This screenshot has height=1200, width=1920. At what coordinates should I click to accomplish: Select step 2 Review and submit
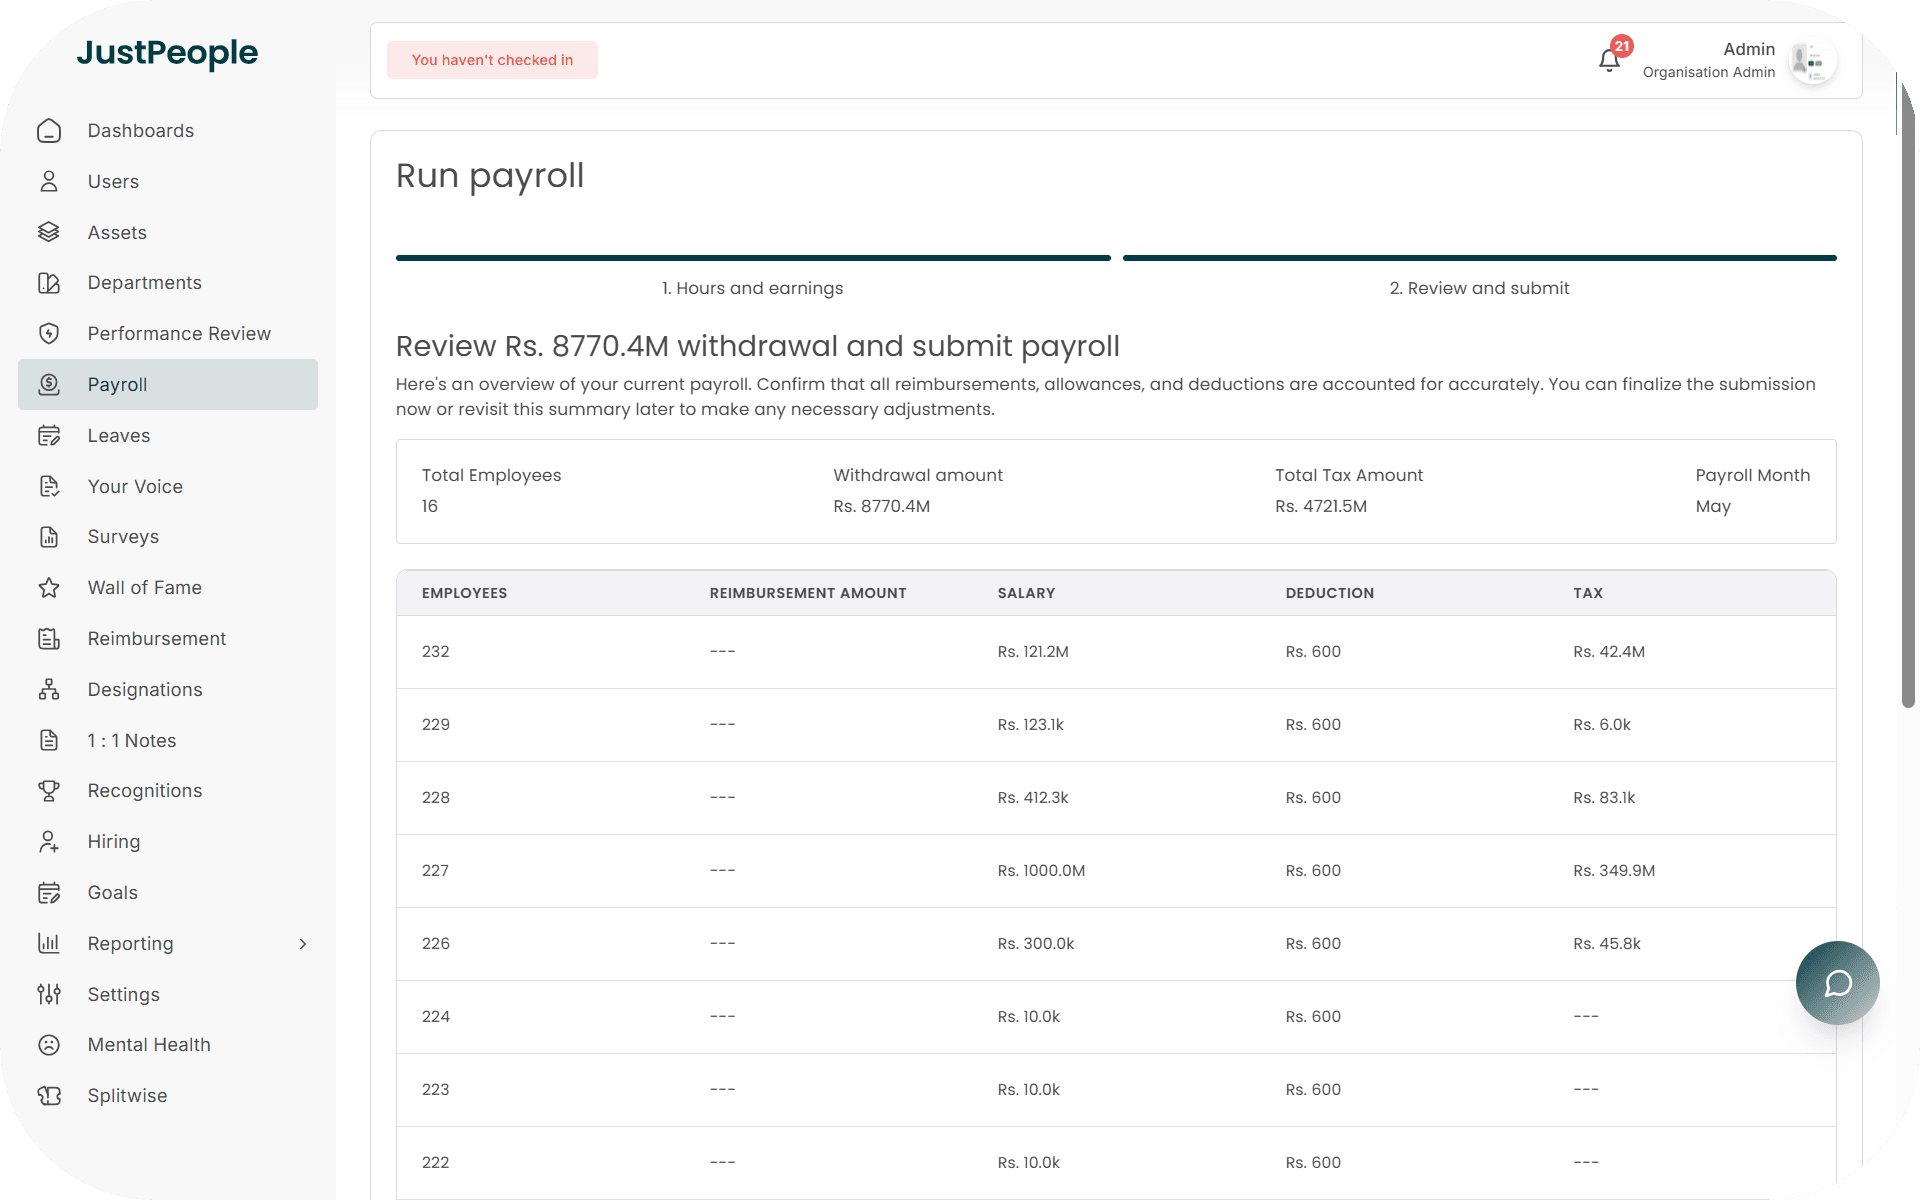[x=1479, y=288]
